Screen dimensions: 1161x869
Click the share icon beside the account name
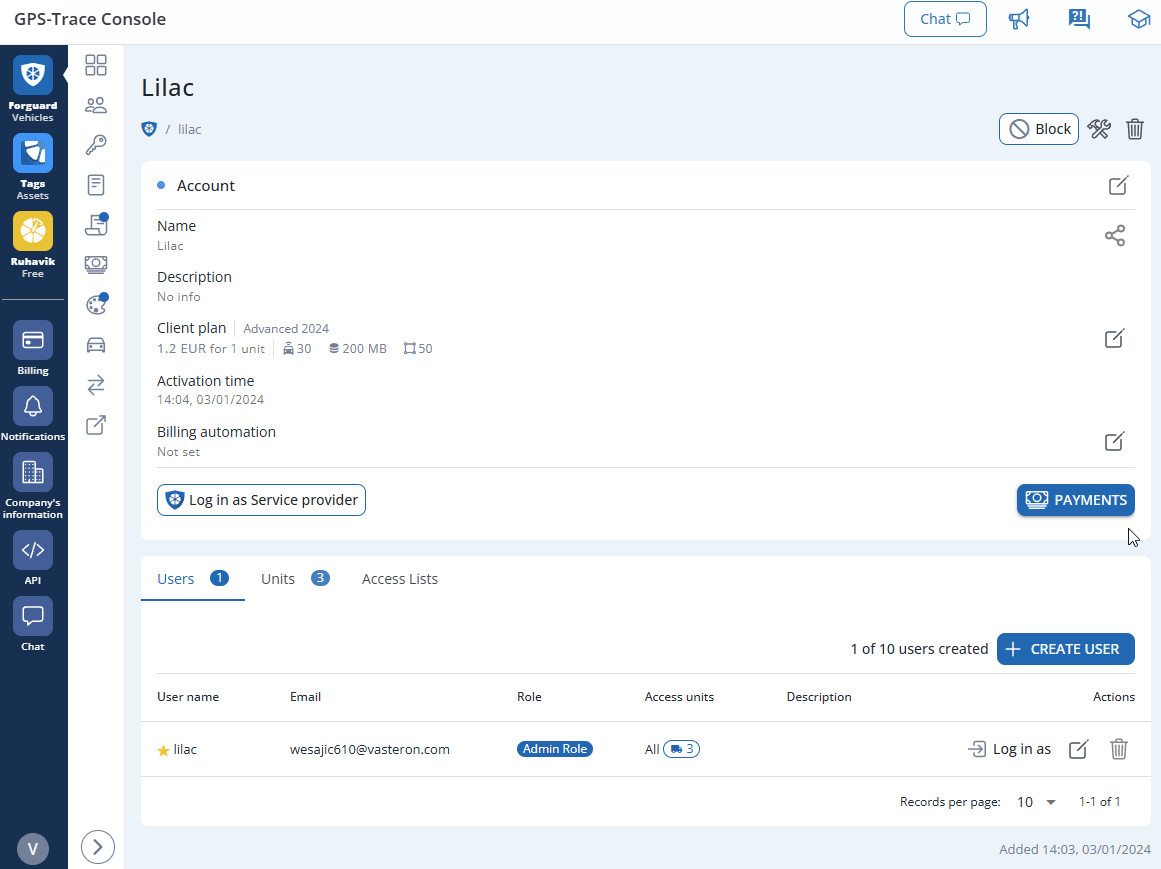(x=1115, y=235)
